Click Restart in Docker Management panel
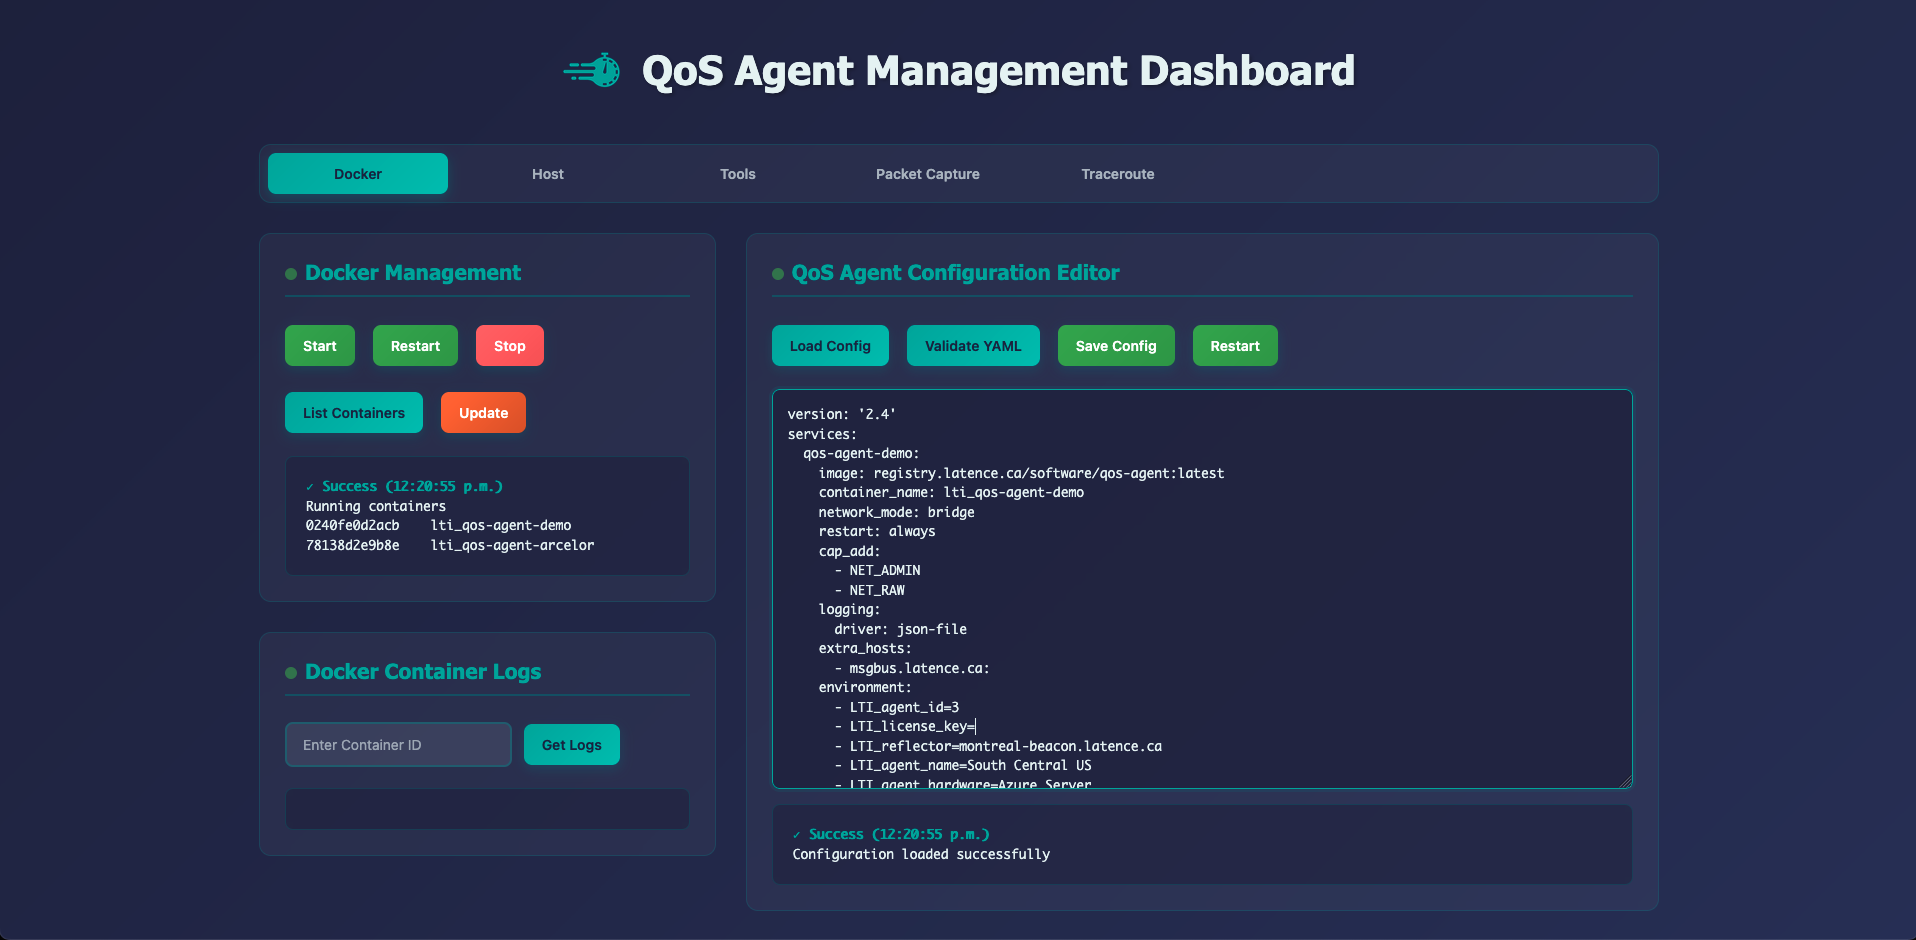The width and height of the screenshot is (1916, 940). tap(415, 346)
